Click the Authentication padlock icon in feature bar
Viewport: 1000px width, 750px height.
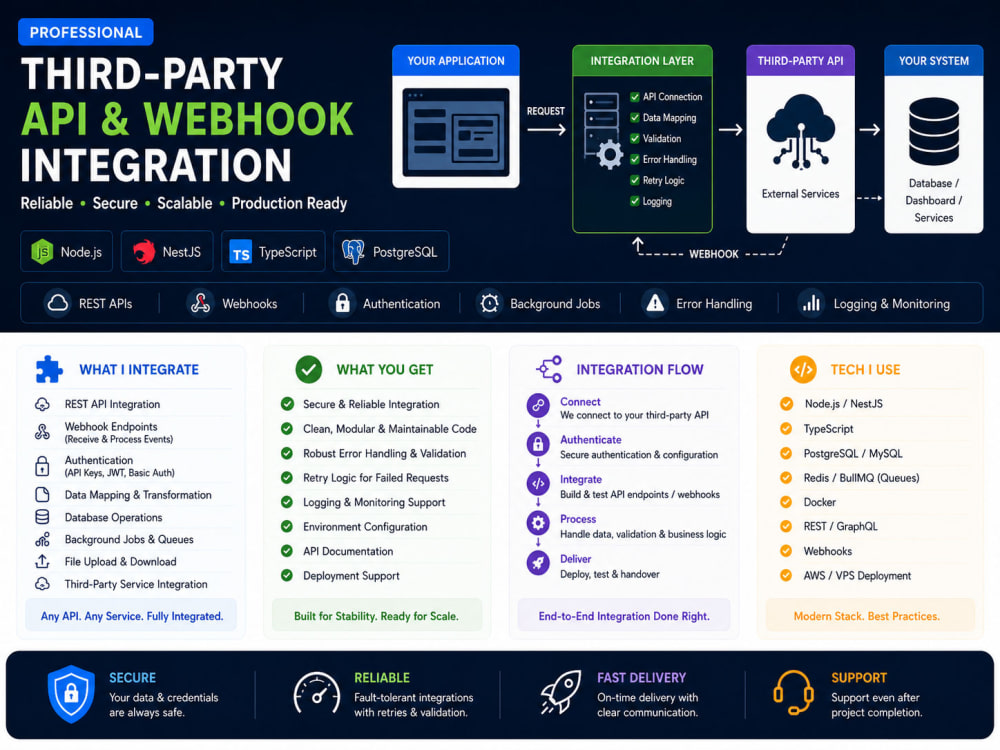pos(342,303)
